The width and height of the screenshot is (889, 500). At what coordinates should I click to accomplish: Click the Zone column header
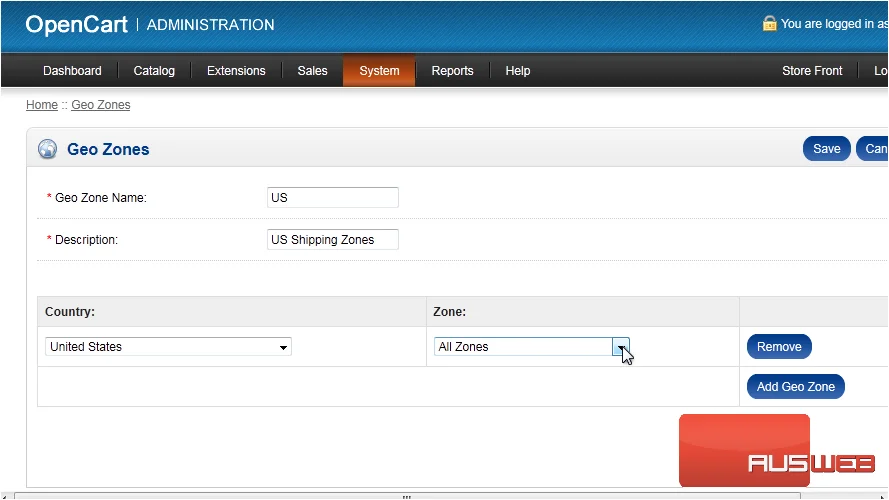[450, 312]
